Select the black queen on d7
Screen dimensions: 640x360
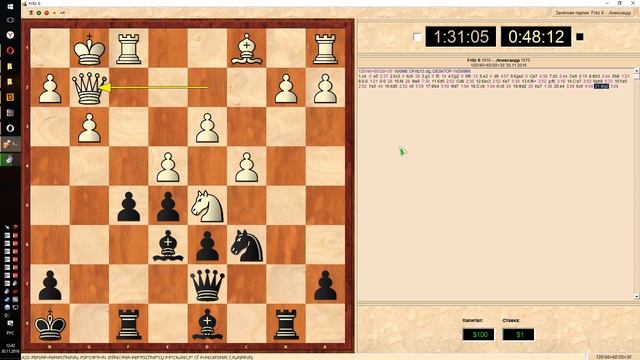click(207, 285)
